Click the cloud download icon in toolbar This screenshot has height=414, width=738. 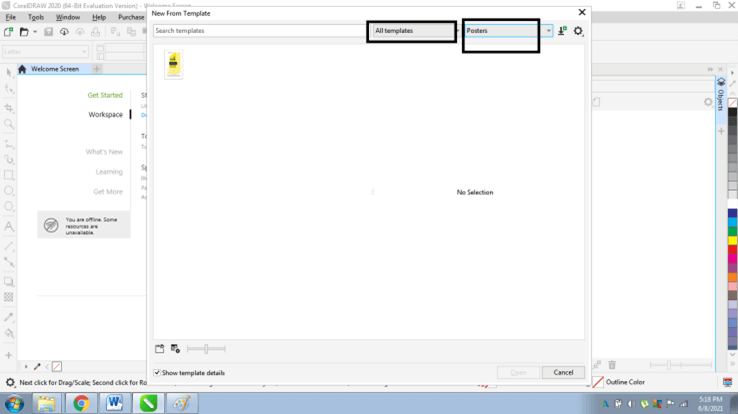[x=64, y=32]
